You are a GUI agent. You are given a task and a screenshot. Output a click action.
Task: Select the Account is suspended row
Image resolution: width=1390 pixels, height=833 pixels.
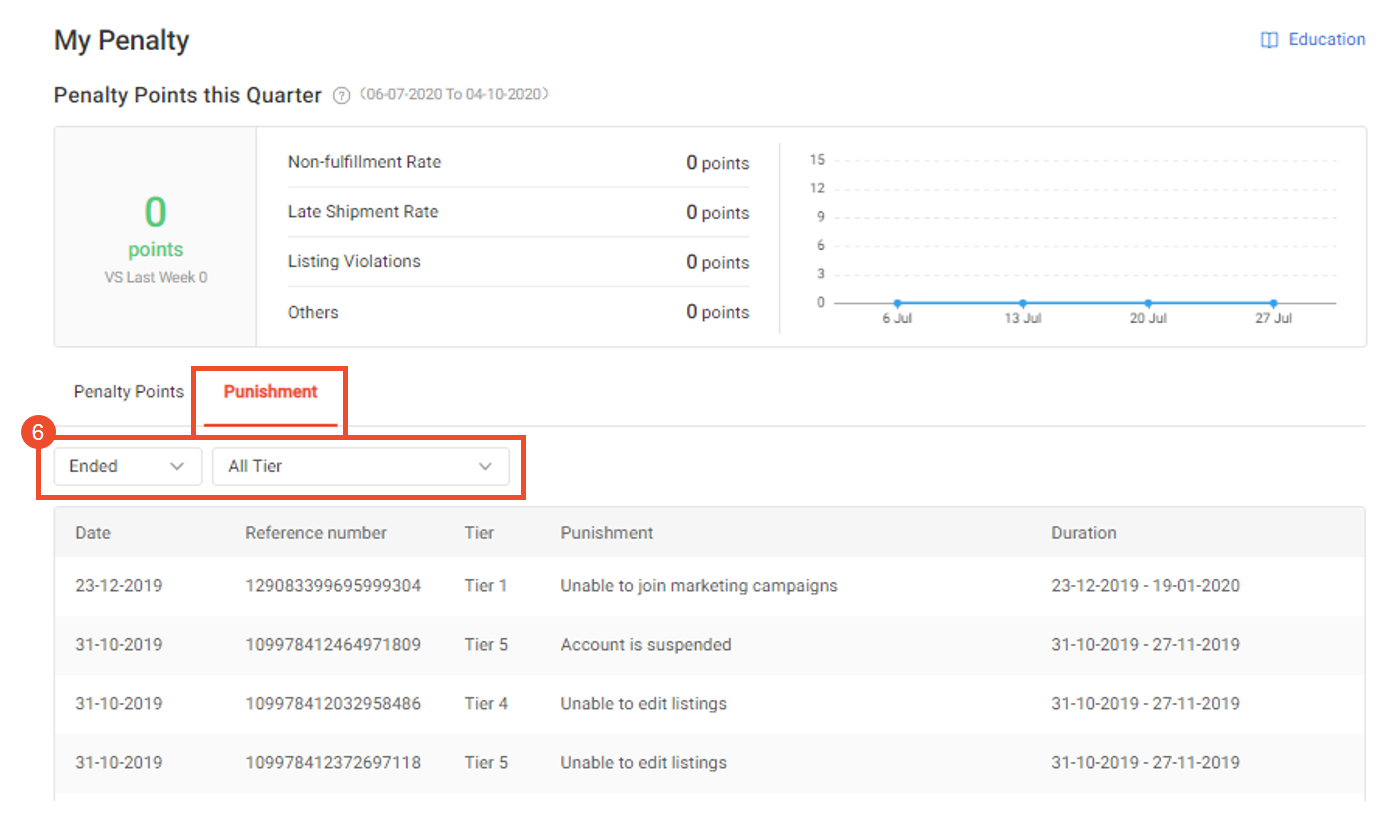tap(646, 645)
